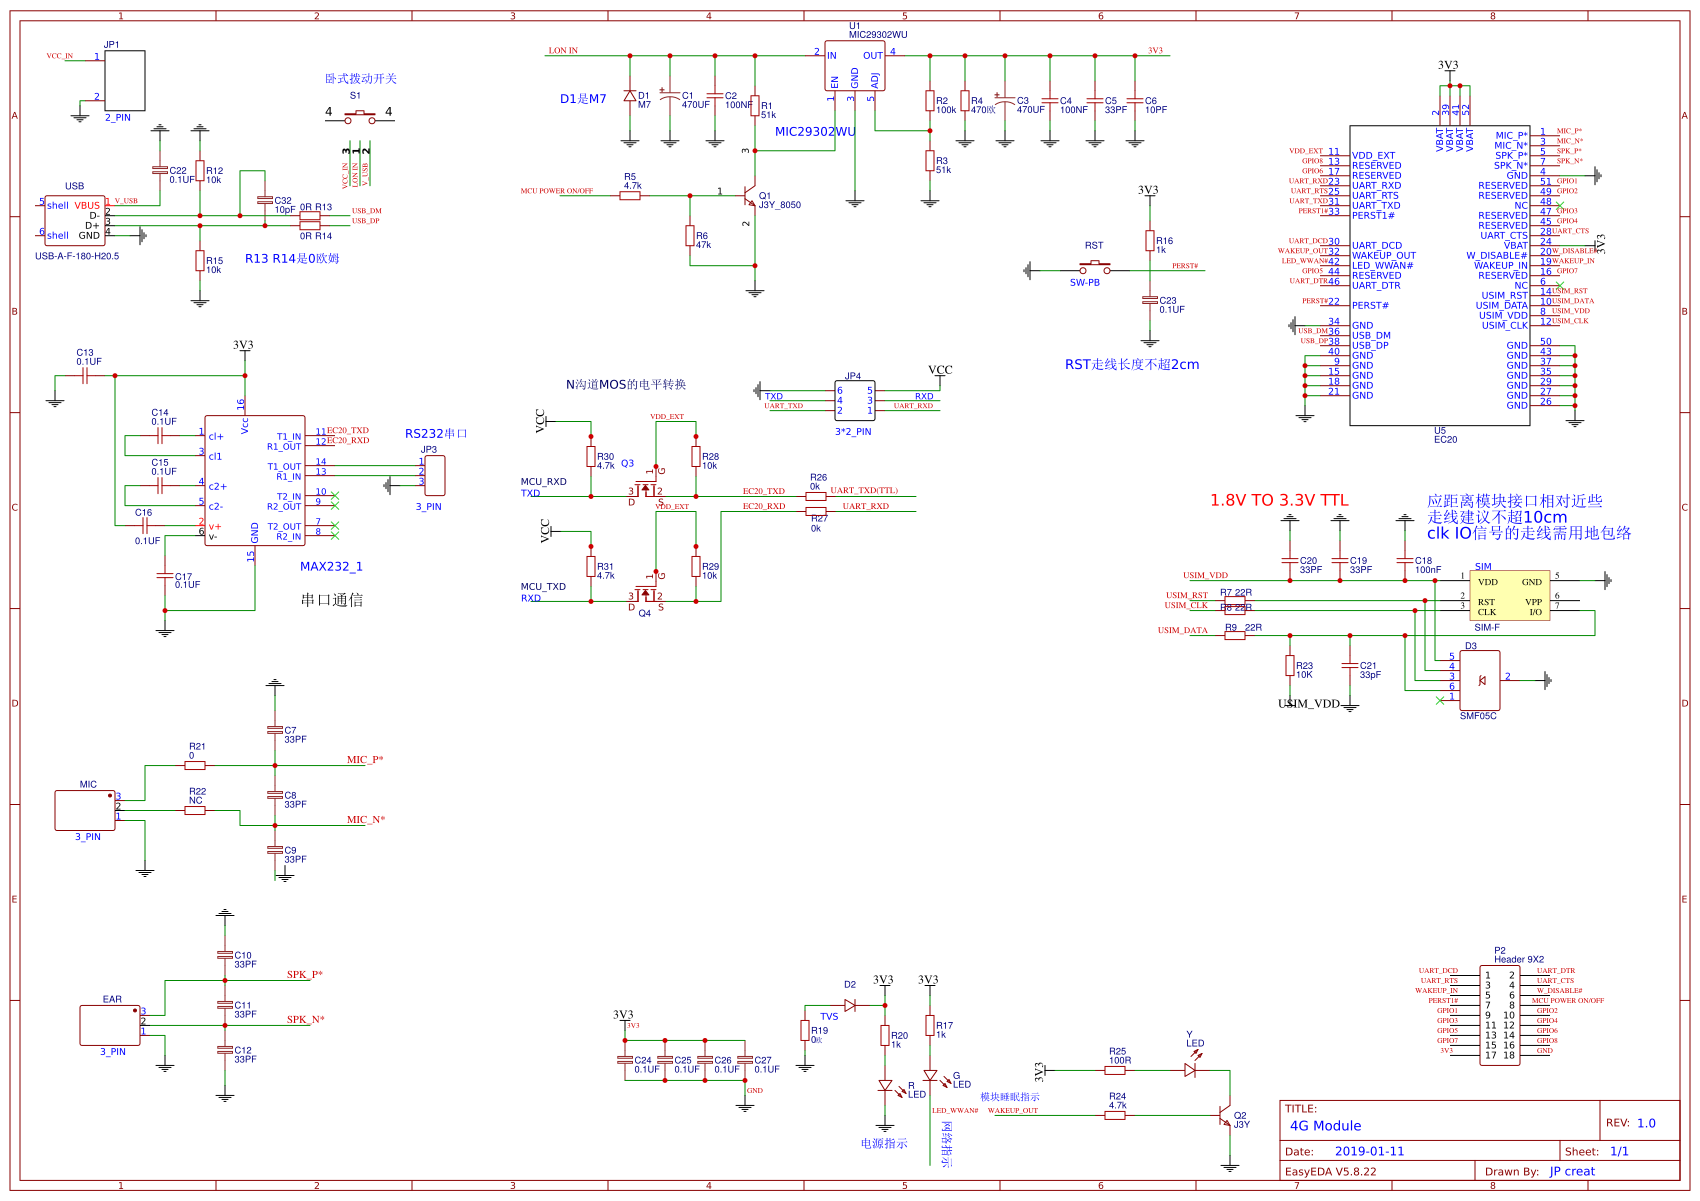Click the 'N沟道MOS的电平转换' note

tap(626, 385)
